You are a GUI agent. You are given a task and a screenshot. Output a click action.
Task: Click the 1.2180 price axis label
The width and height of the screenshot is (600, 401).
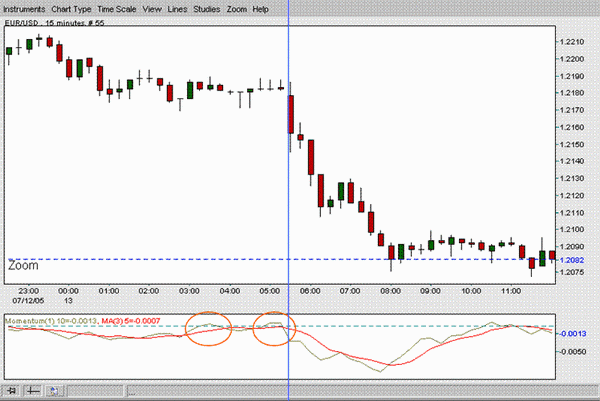pos(572,93)
